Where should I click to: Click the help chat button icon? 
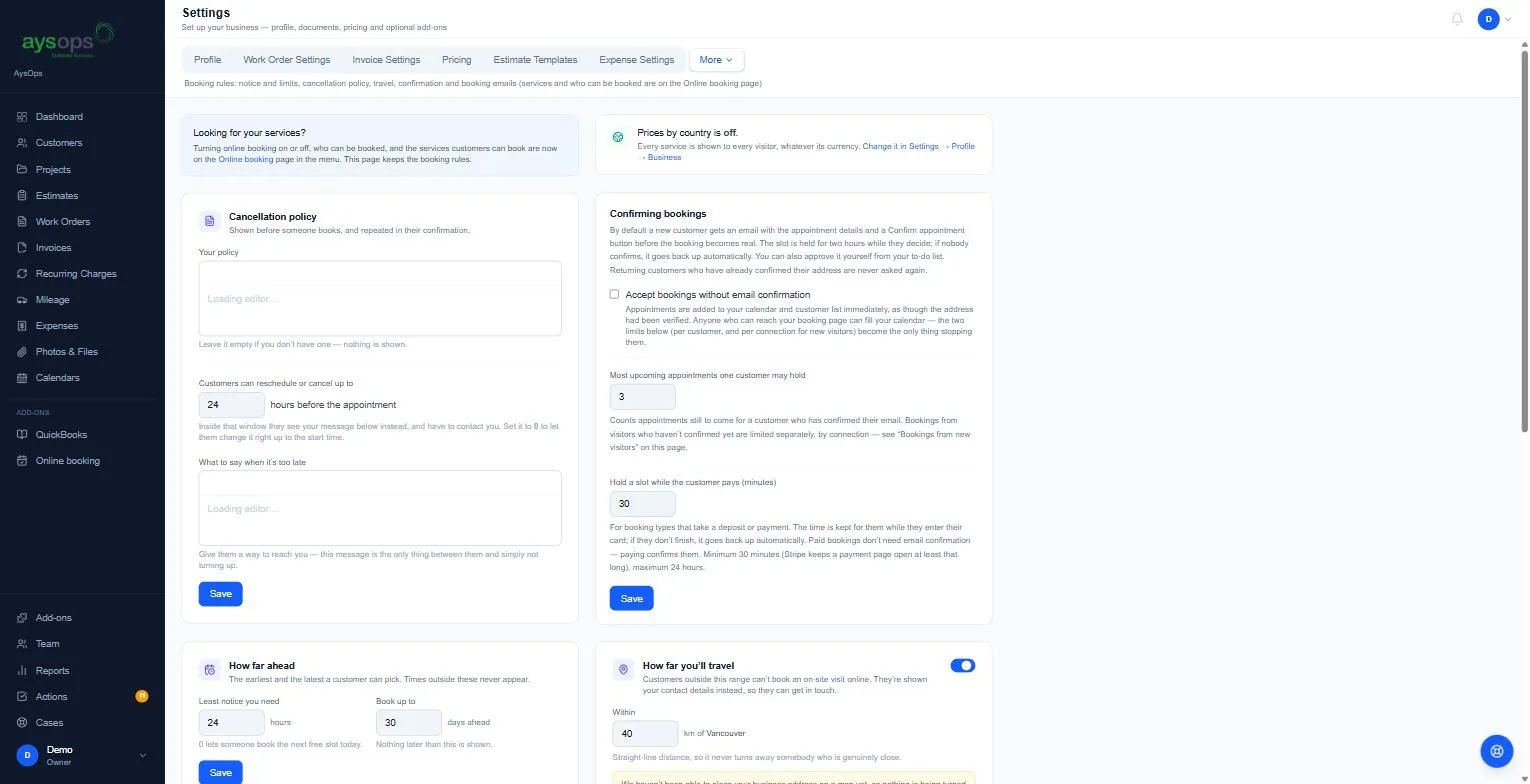pyautogui.click(x=1497, y=750)
